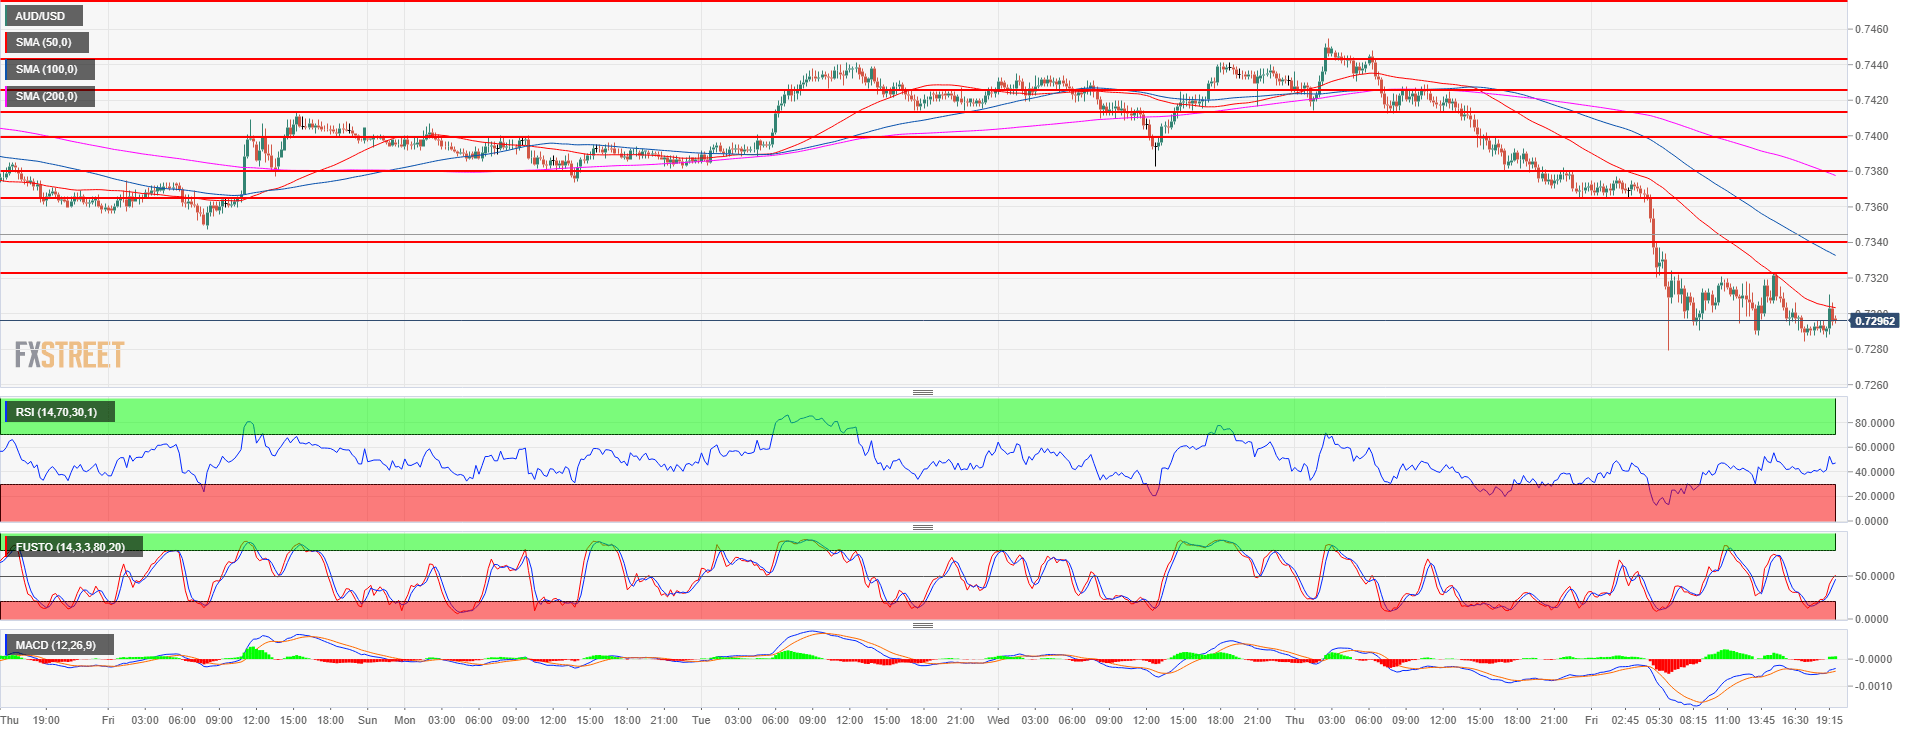Click the Tue label on time axis
Viewport: 1918px width, 733px height.
point(701,720)
